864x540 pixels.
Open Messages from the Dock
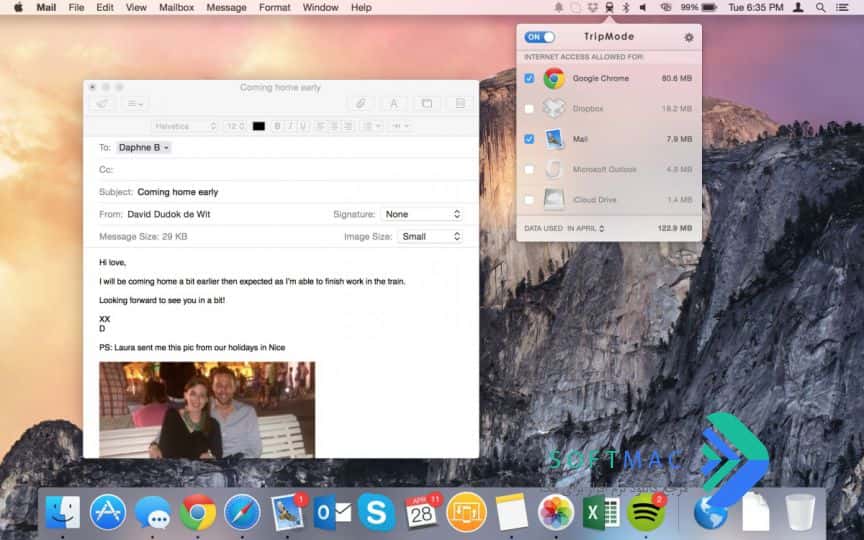[153, 514]
